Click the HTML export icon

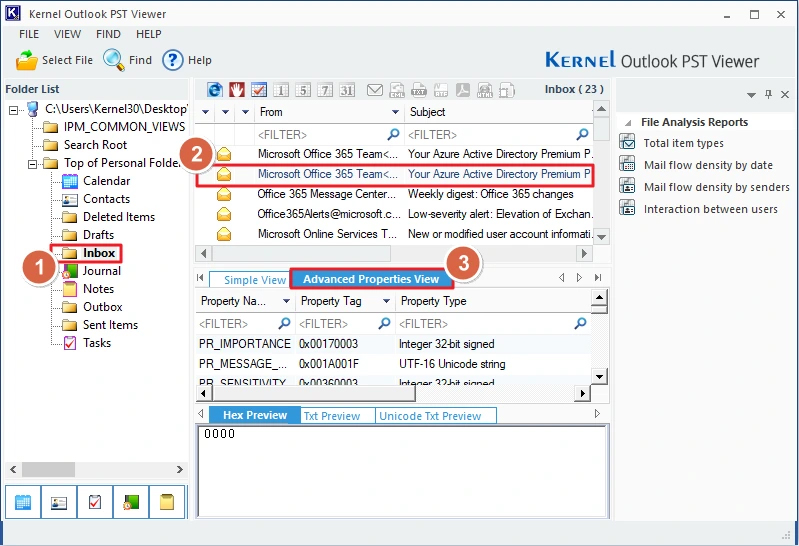(x=485, y=90)
